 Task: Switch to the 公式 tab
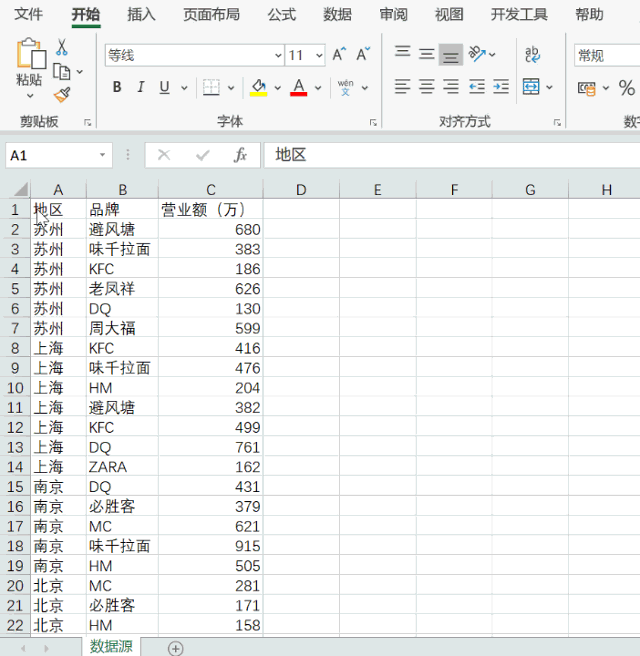point(282,14)
